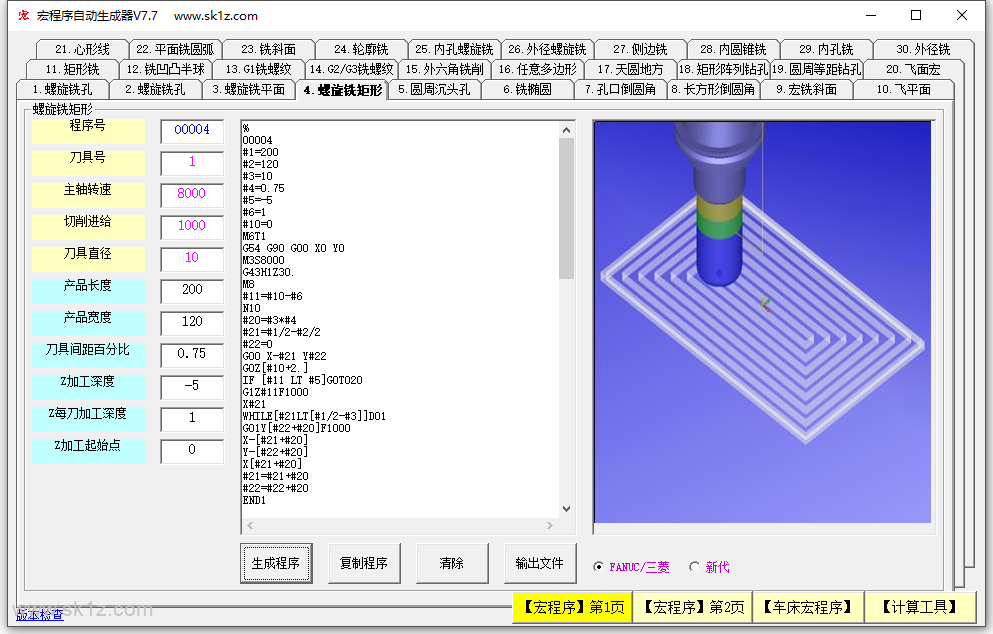
Task: Switch to the 15. 外六角铣削 tab
Action: point(445,69)
